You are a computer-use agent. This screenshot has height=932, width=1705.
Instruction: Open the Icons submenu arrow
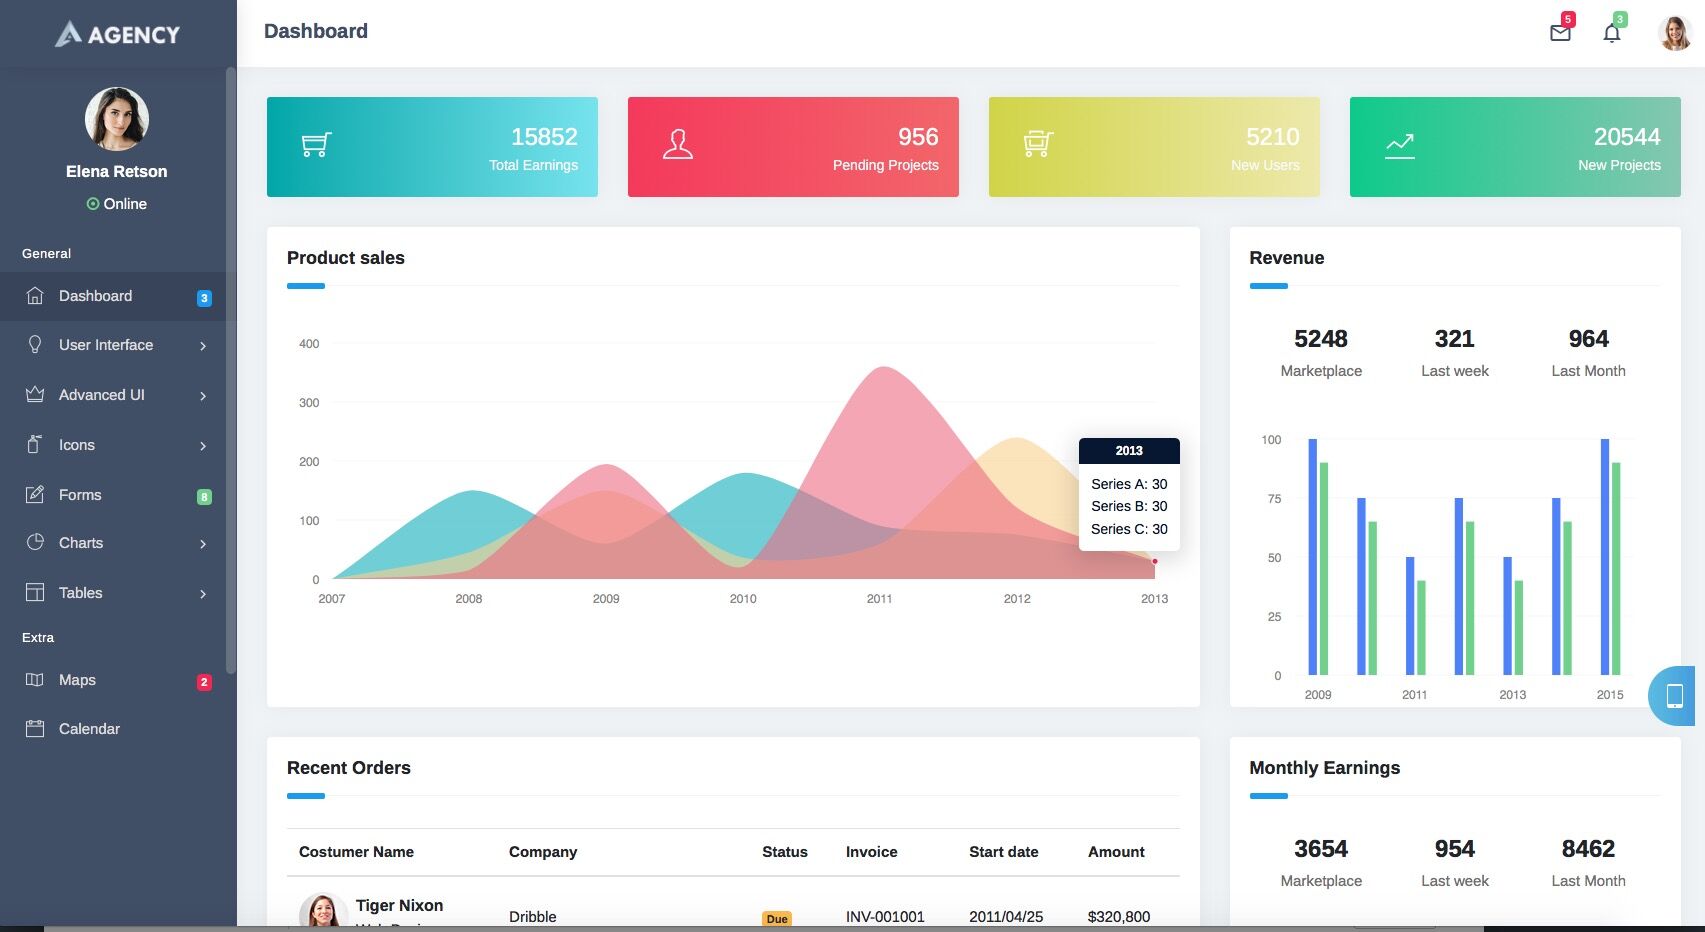(x=203, y=446)
